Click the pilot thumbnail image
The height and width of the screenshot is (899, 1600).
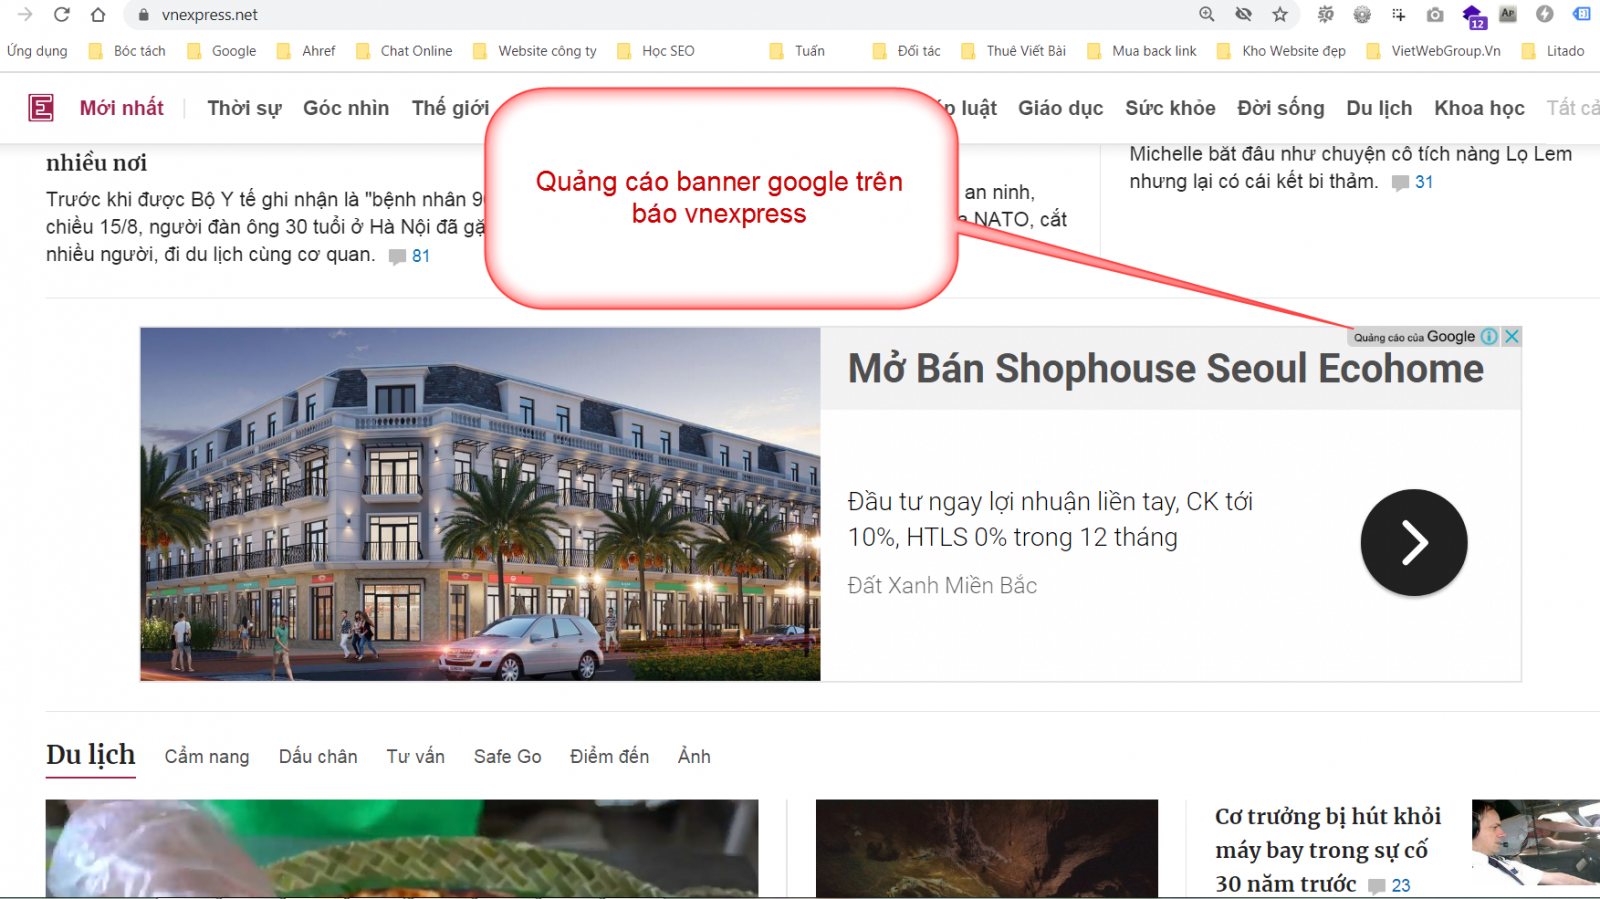click(1536, 842)
